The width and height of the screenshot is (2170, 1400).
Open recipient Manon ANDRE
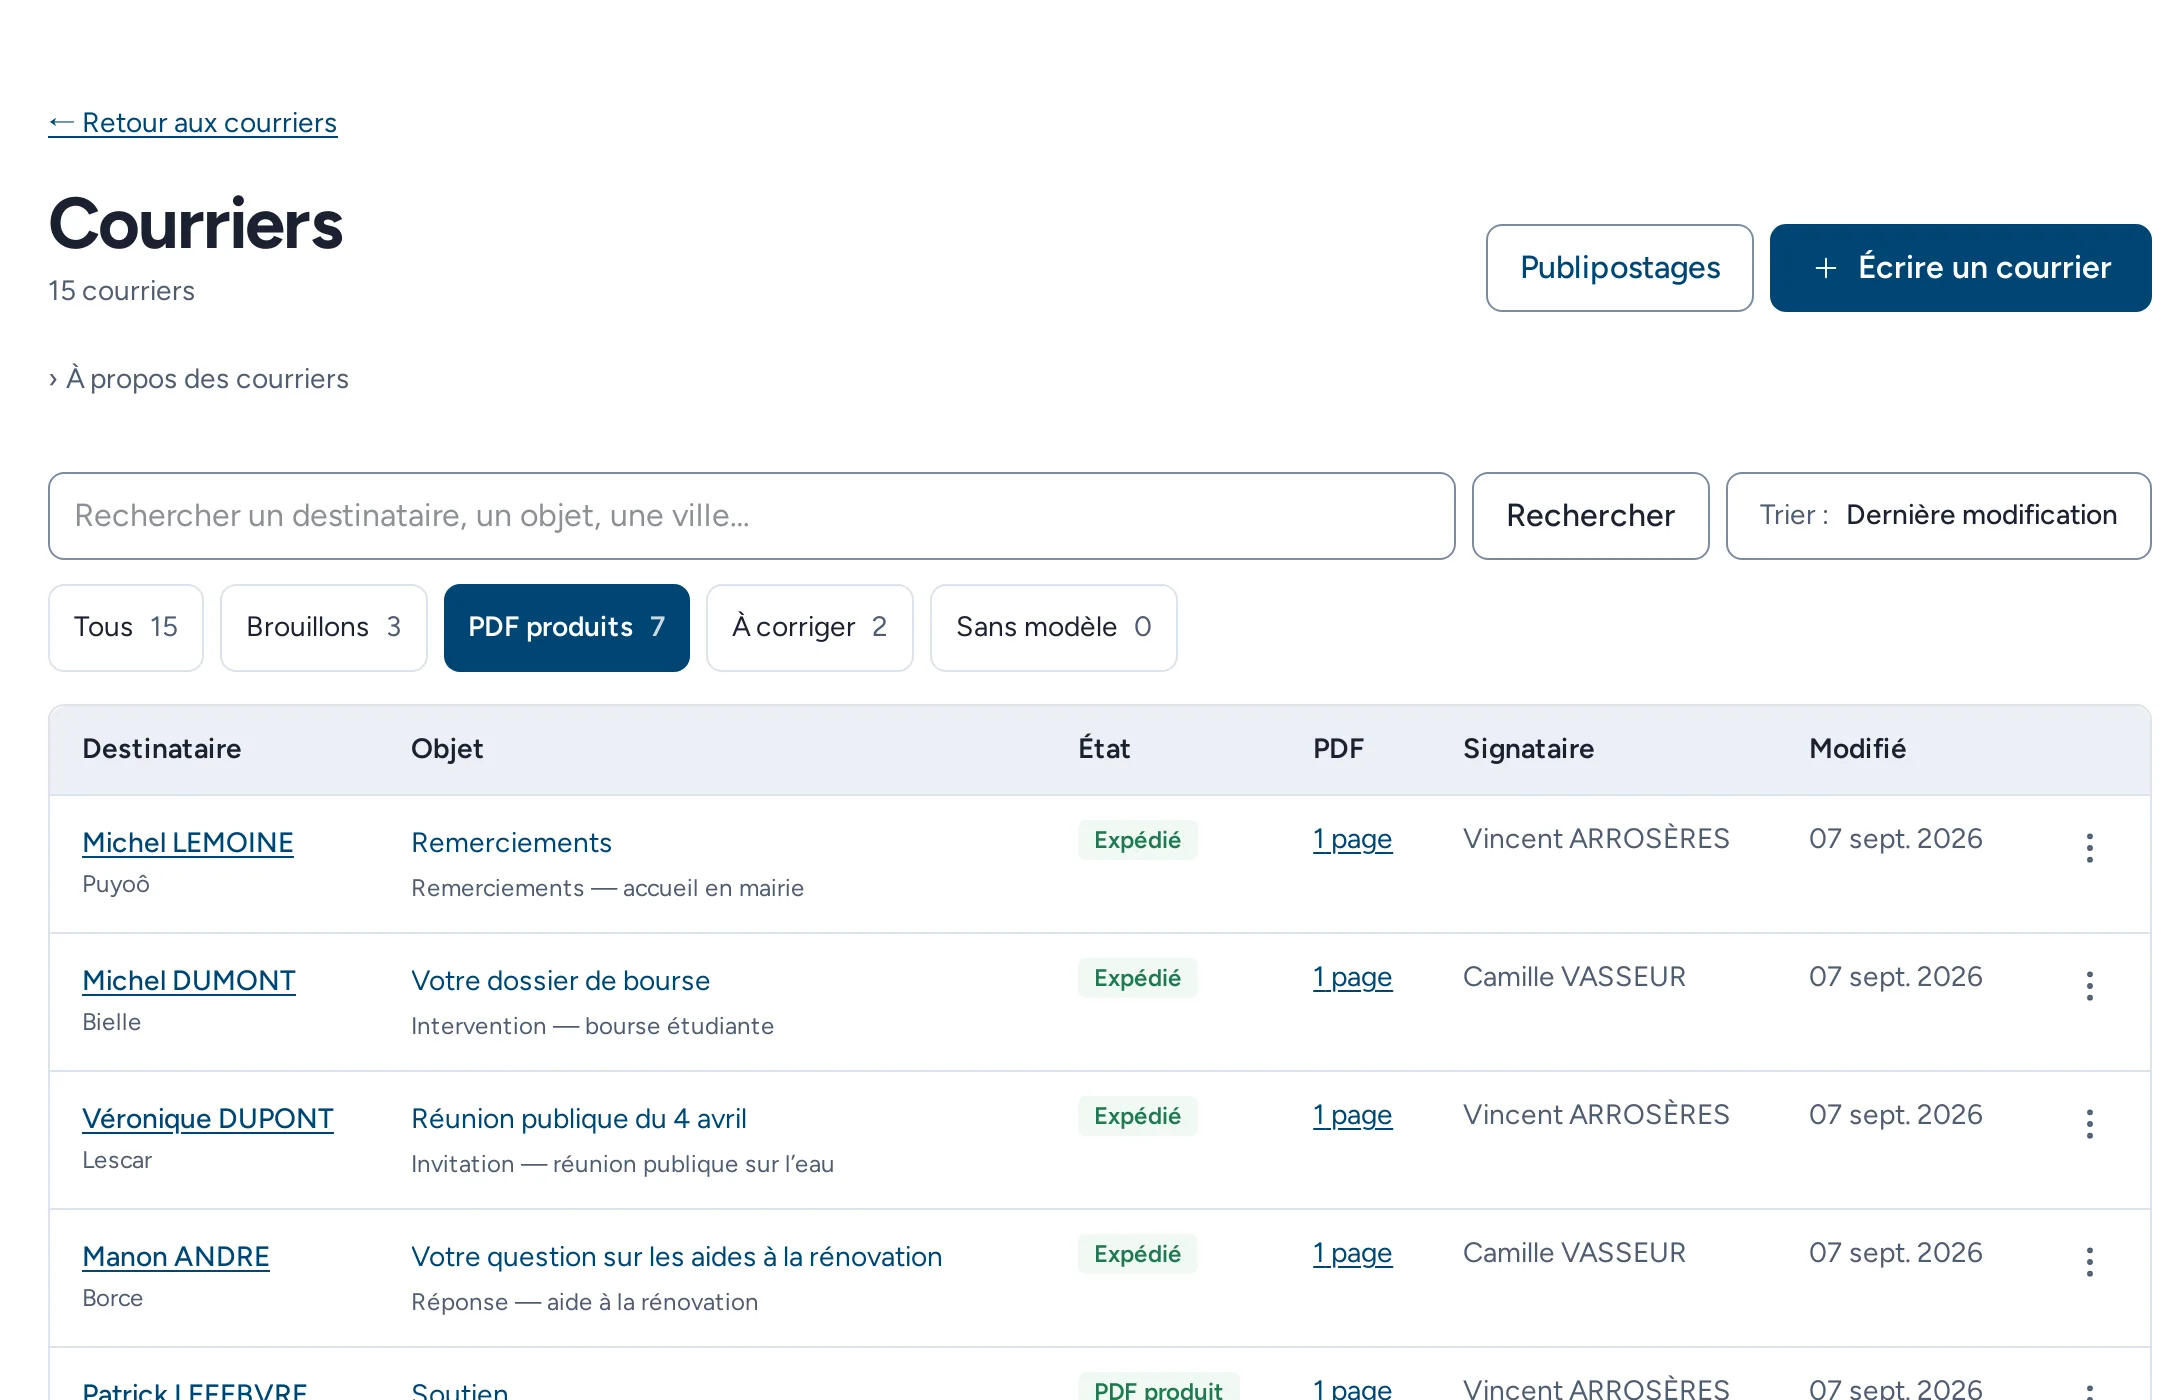176,1257
